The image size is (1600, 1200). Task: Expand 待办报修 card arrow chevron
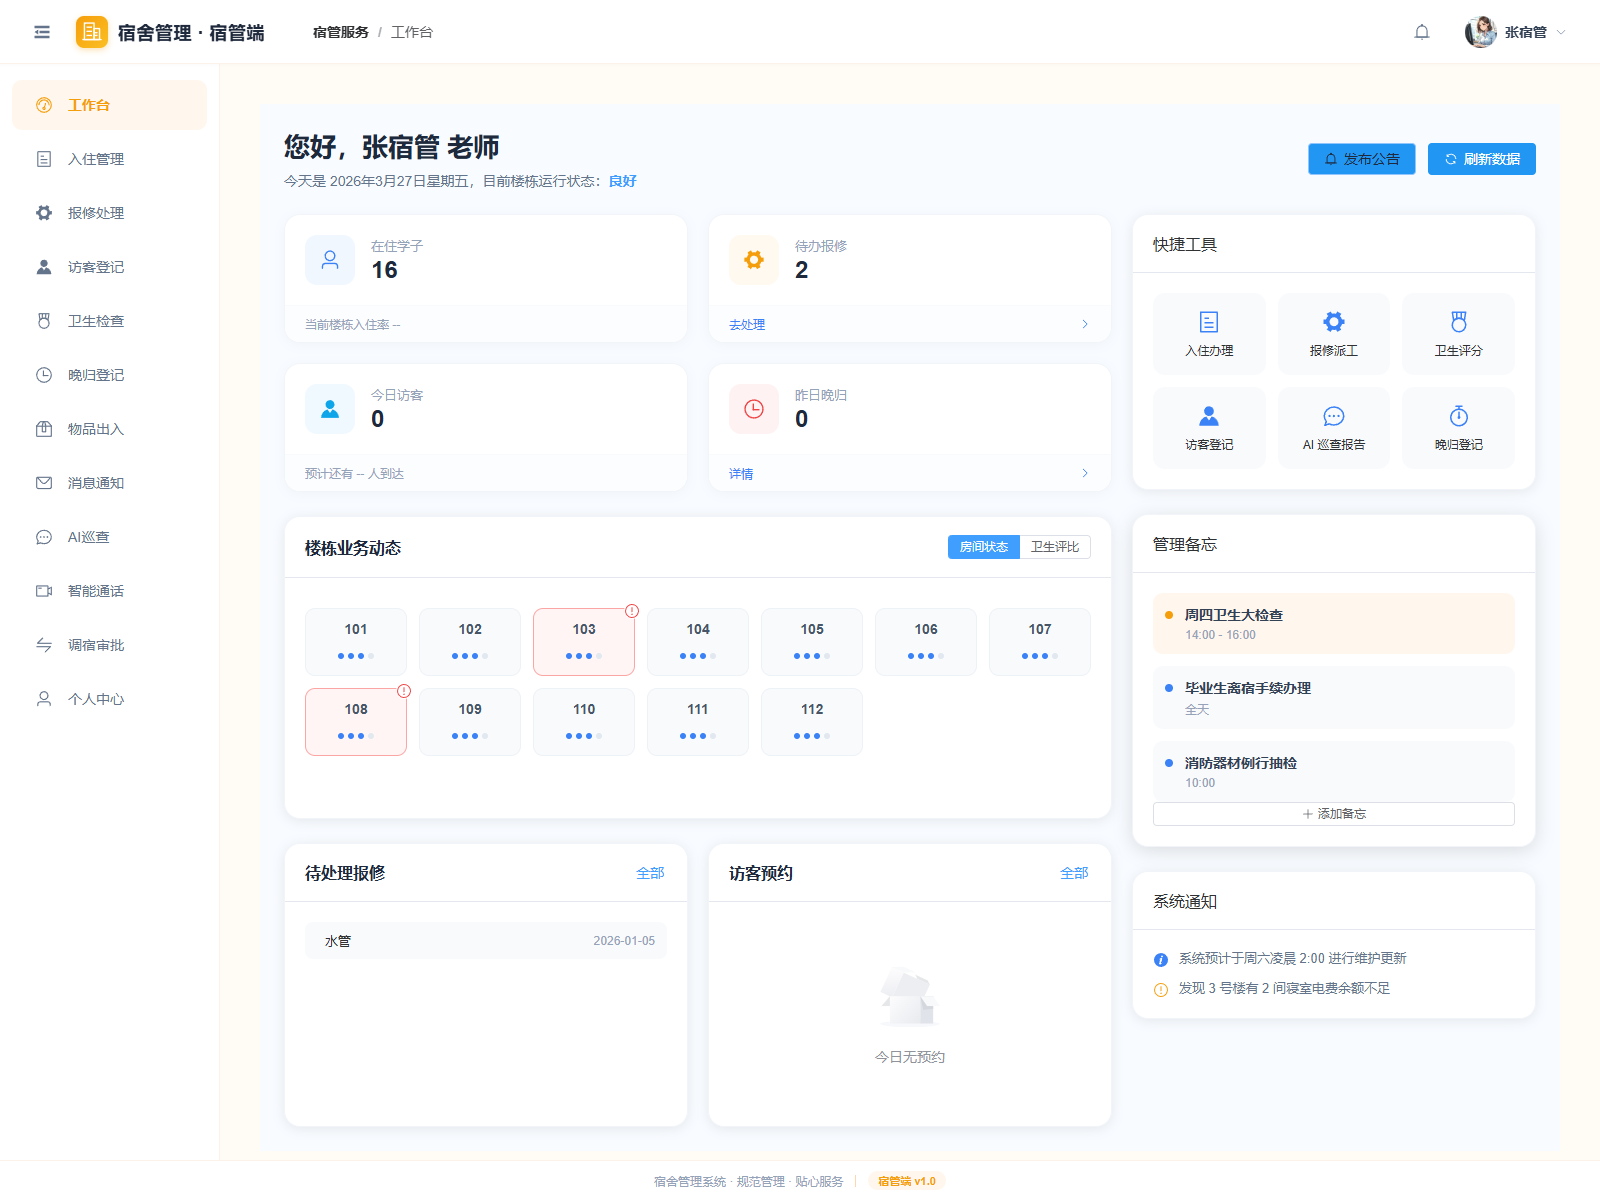click(x=1085, y=324)
